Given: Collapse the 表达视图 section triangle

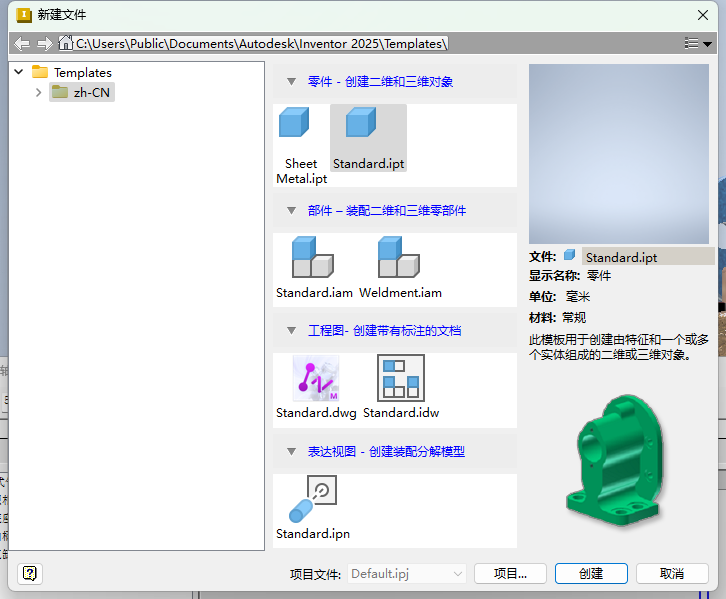Looking at the screenshot, I should pyautogui.click(x=291, y=451).
